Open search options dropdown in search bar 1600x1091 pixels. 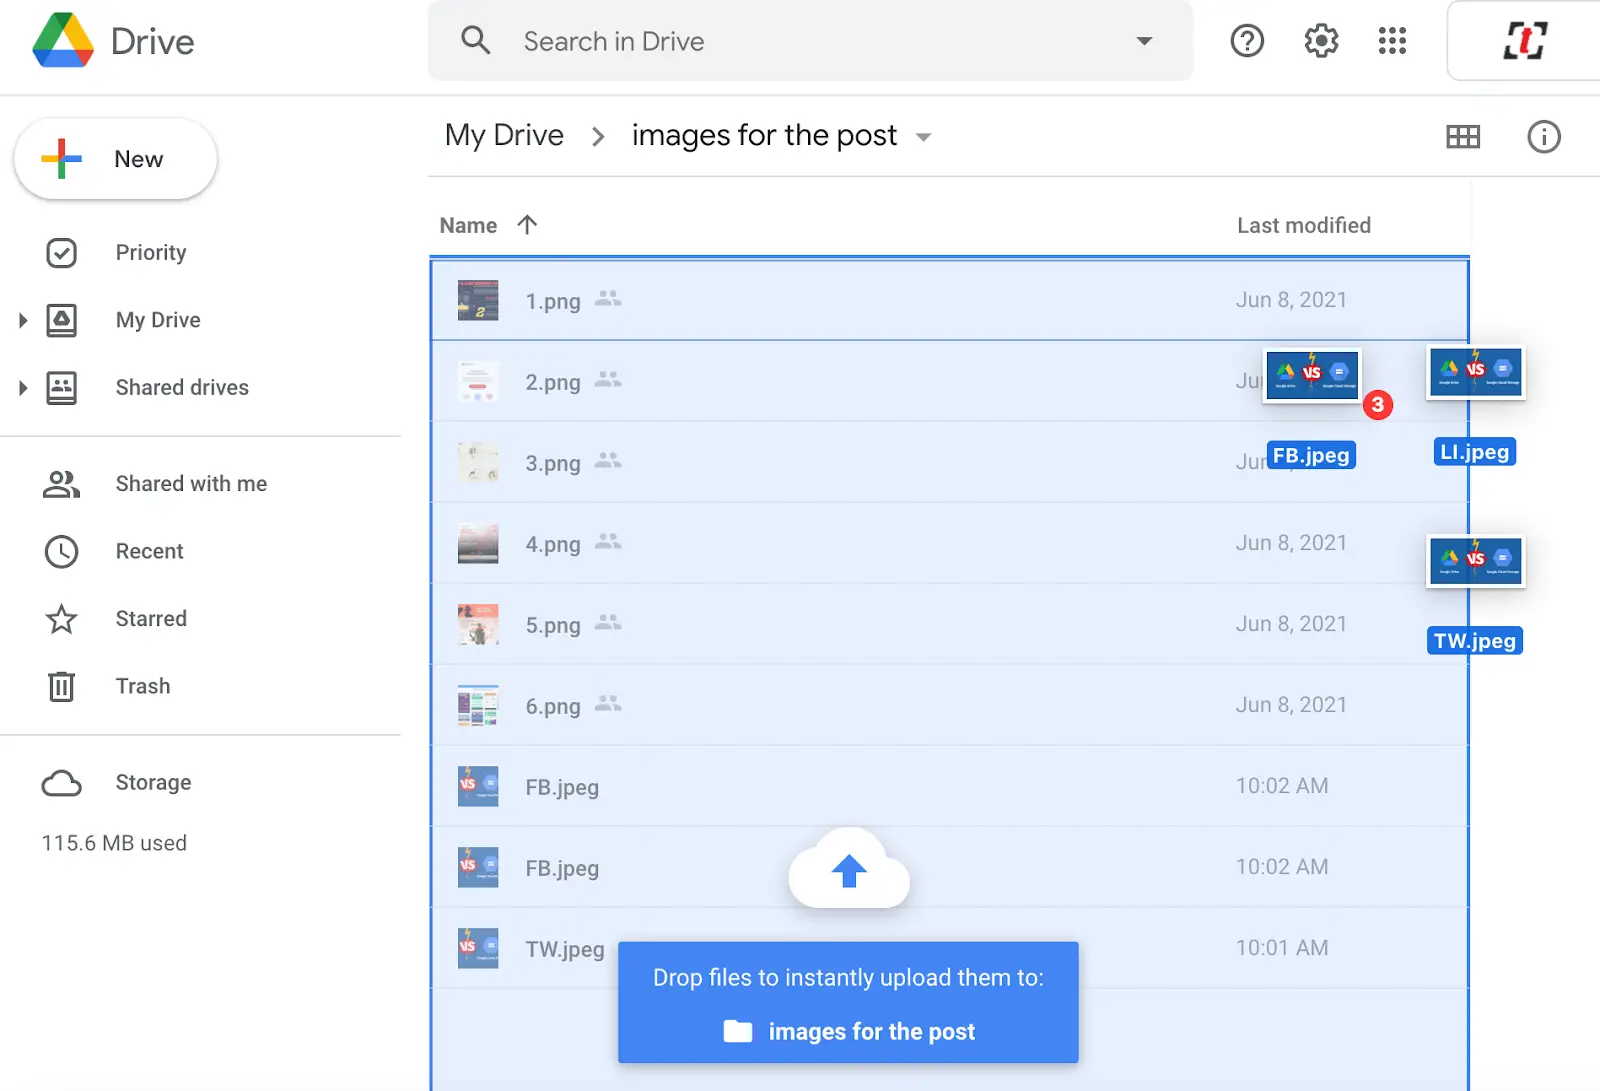point(1143,41)
